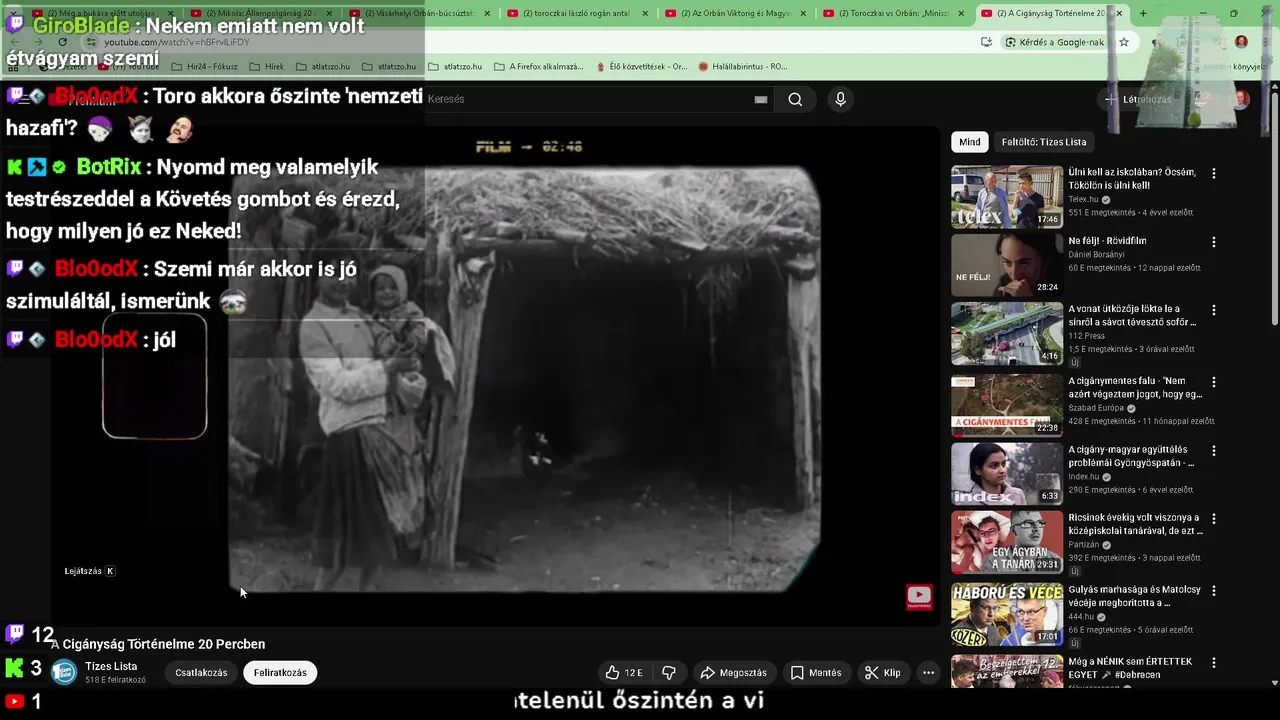Image resolution: width=1280 pixels, height=720 pixels.
Task: Open 'Gulyás marhasága és Matolcsy' 444.hu thumbnail
Action: (1006, 615)
